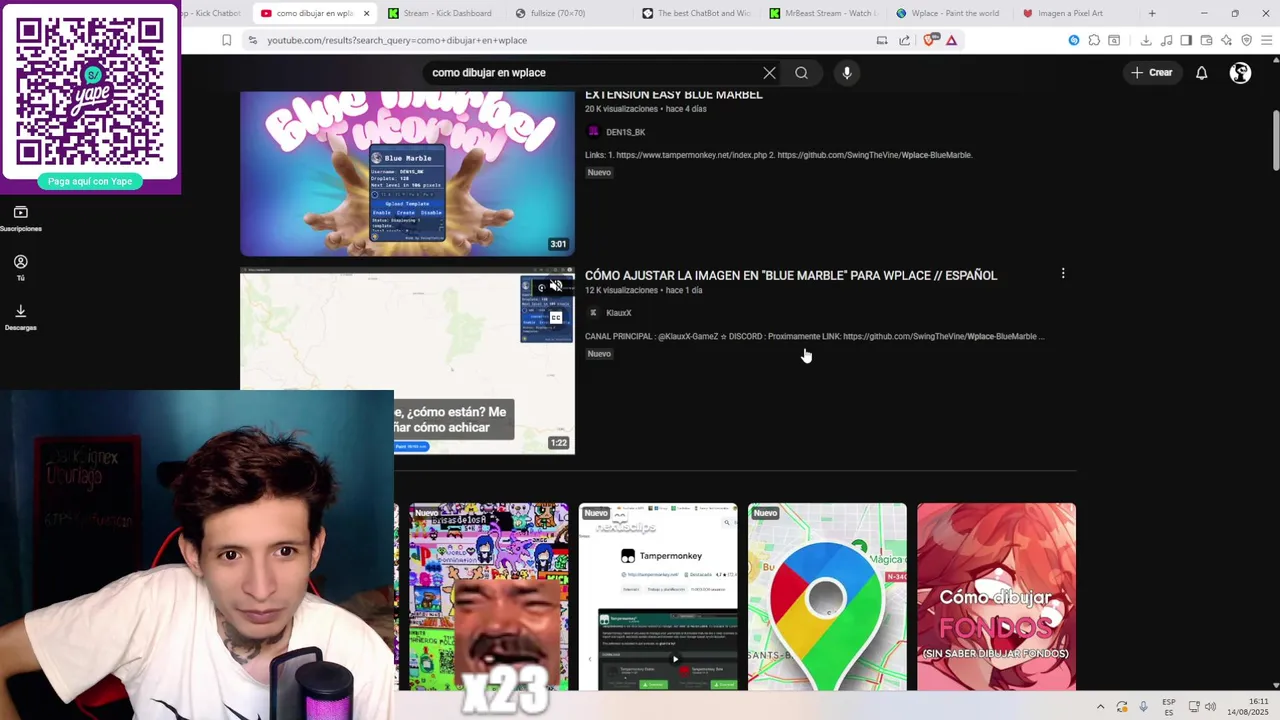Screen dimensions: 1280x720
Task: Open Brave Shields lion icon
Action: (929, 40)
